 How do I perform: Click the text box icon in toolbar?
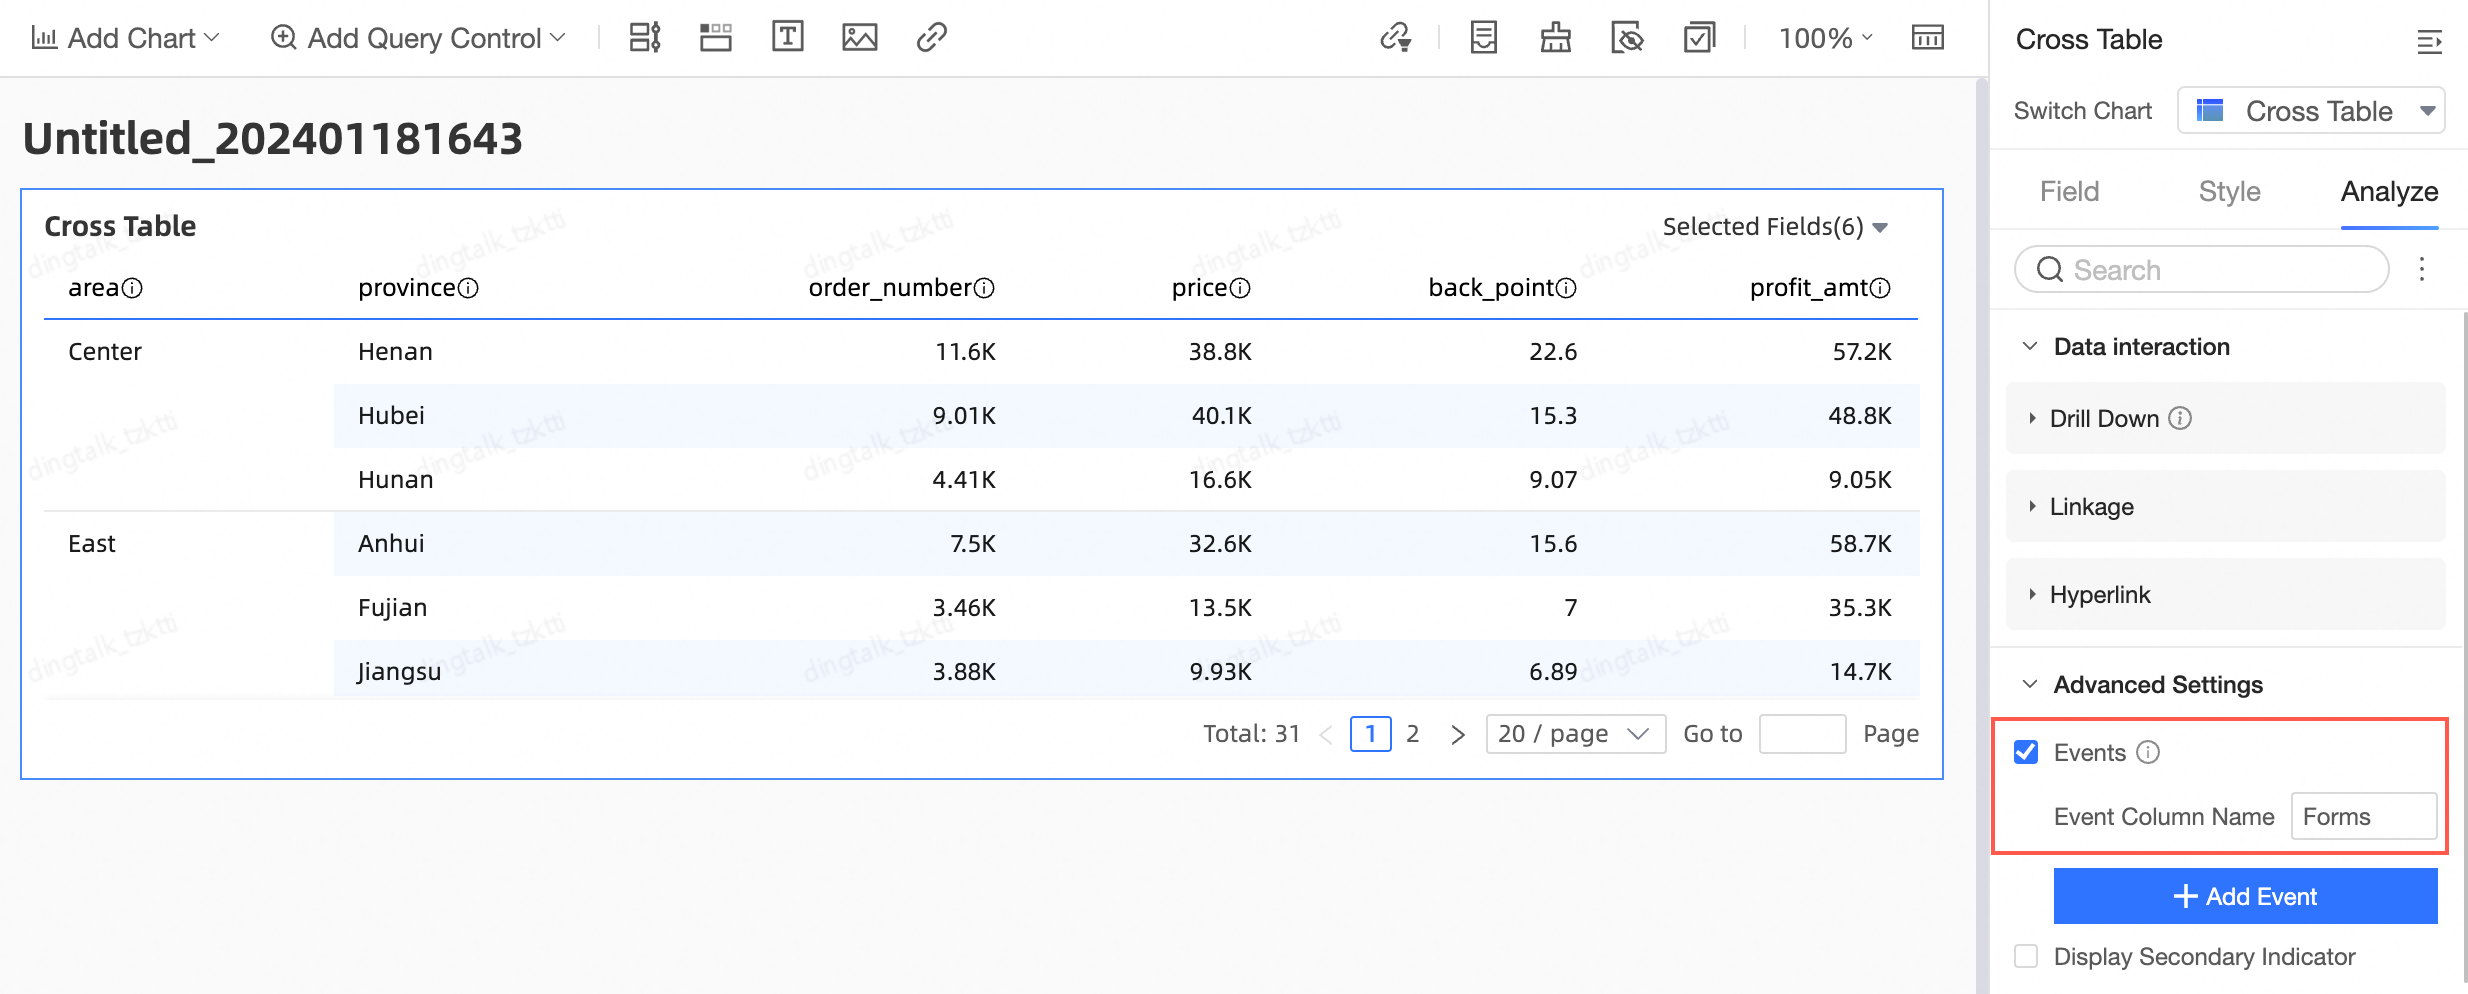click(x=787, y=38)
